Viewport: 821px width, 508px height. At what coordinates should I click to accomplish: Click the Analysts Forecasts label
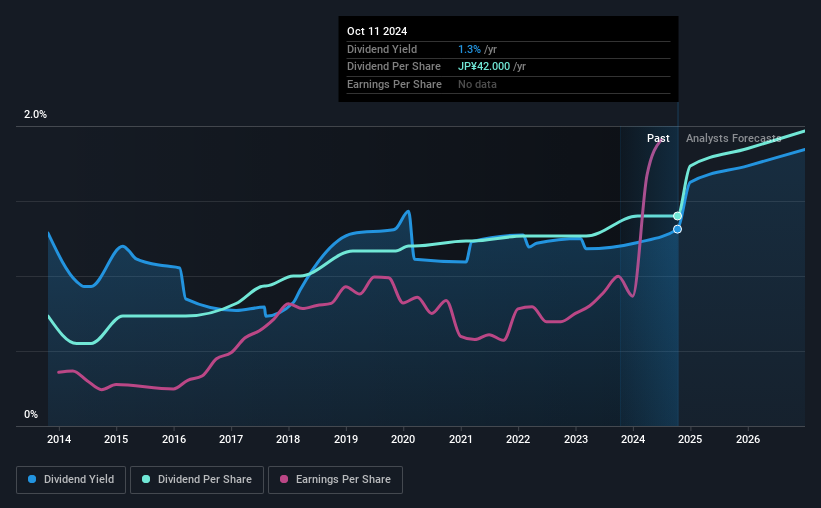coord(733,138)
